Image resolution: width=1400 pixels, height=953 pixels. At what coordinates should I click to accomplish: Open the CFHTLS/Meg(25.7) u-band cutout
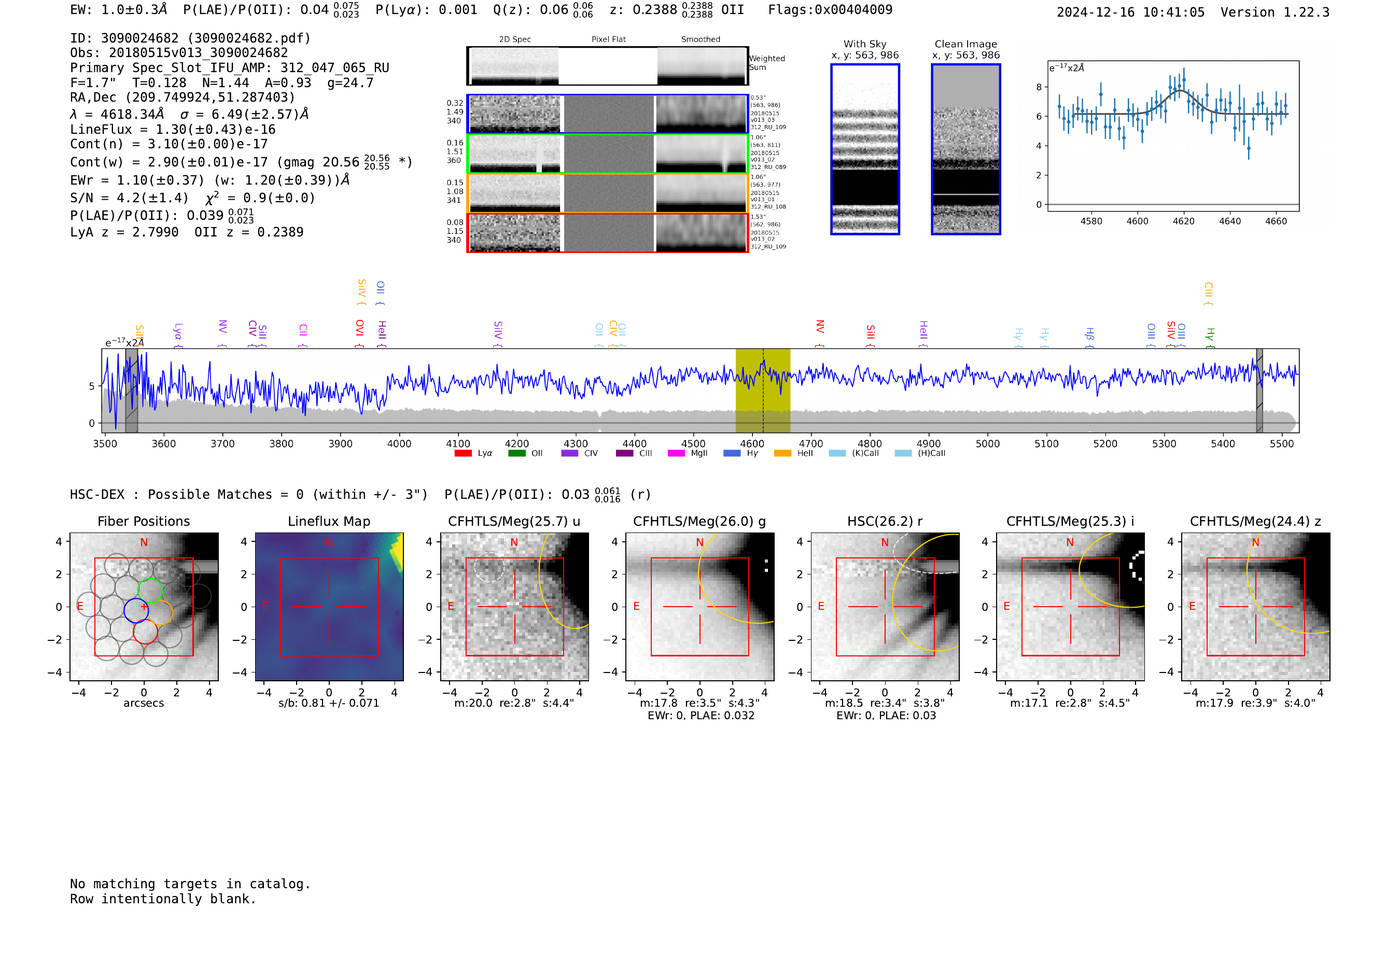(514, 607)
